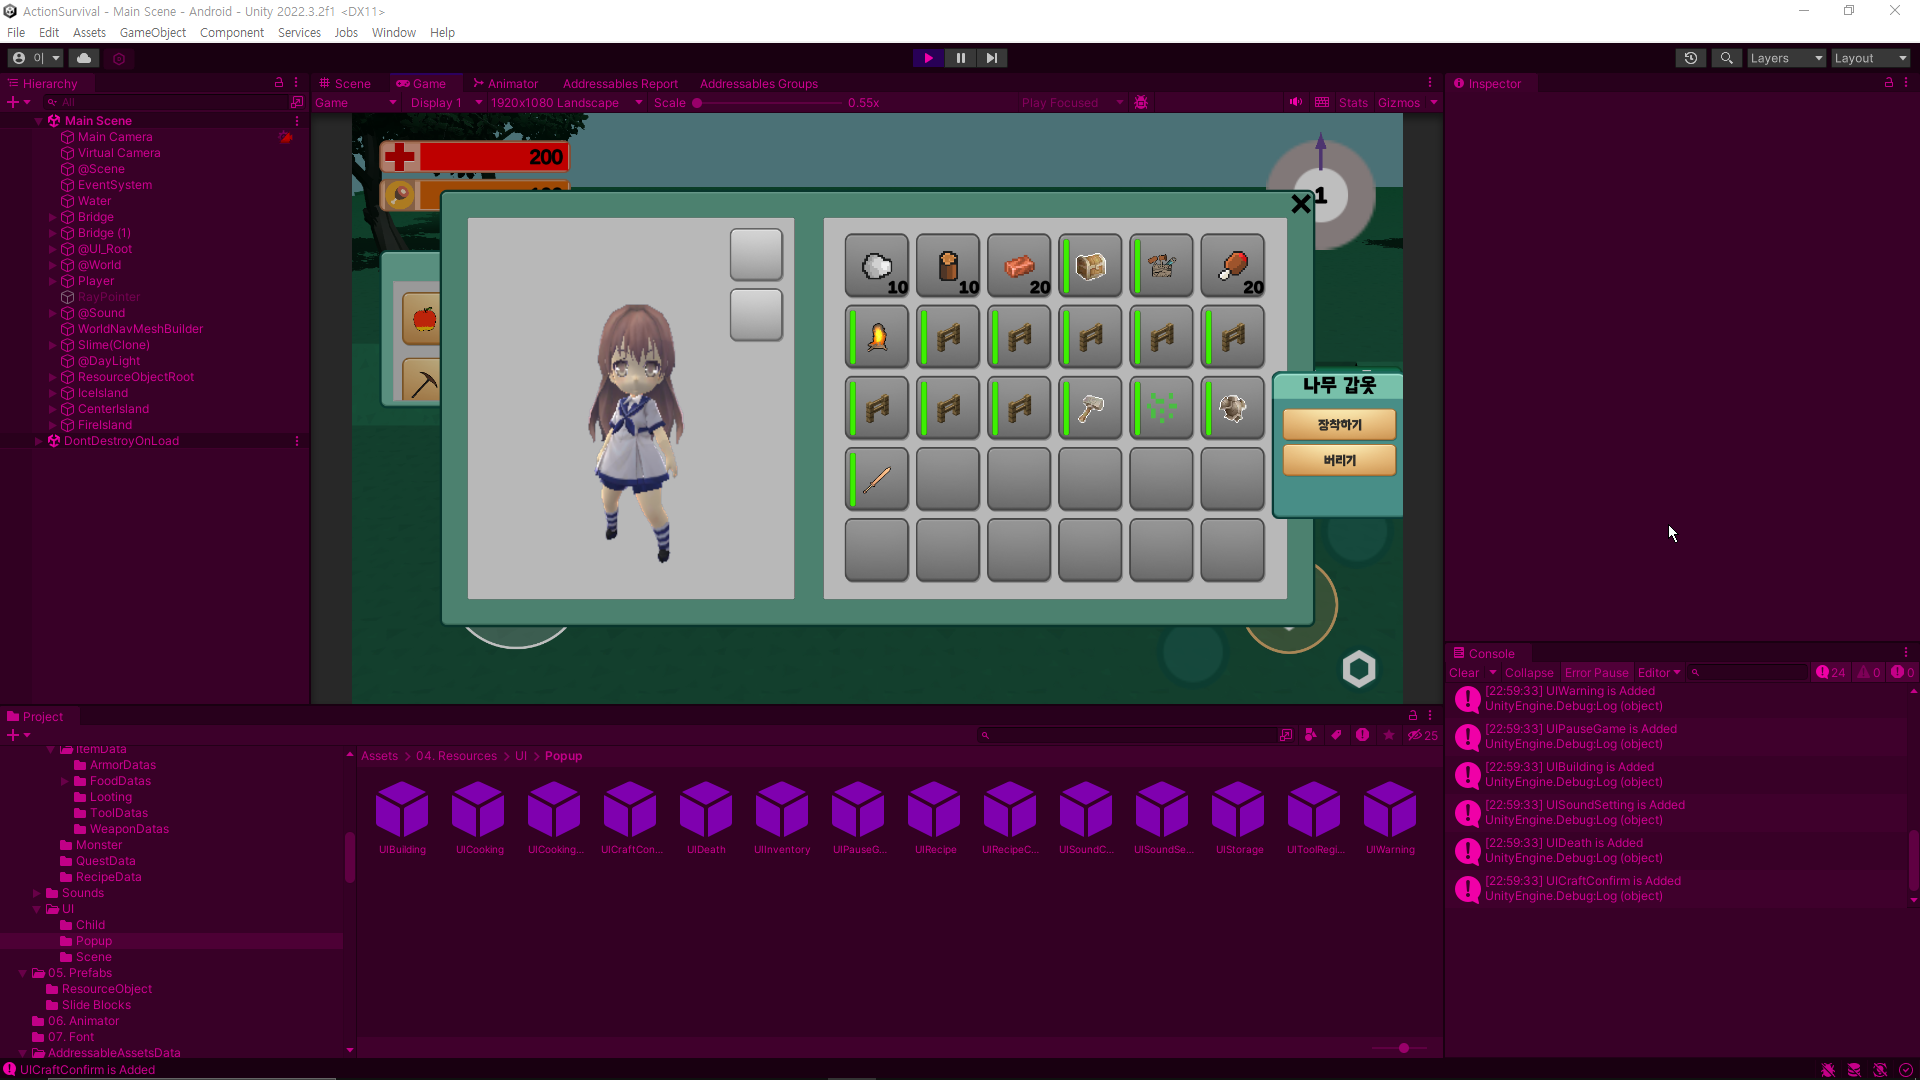This screenshot has width=1920, height=1080.
Task: Click the upper empty equipment slot
Action: 756,255
